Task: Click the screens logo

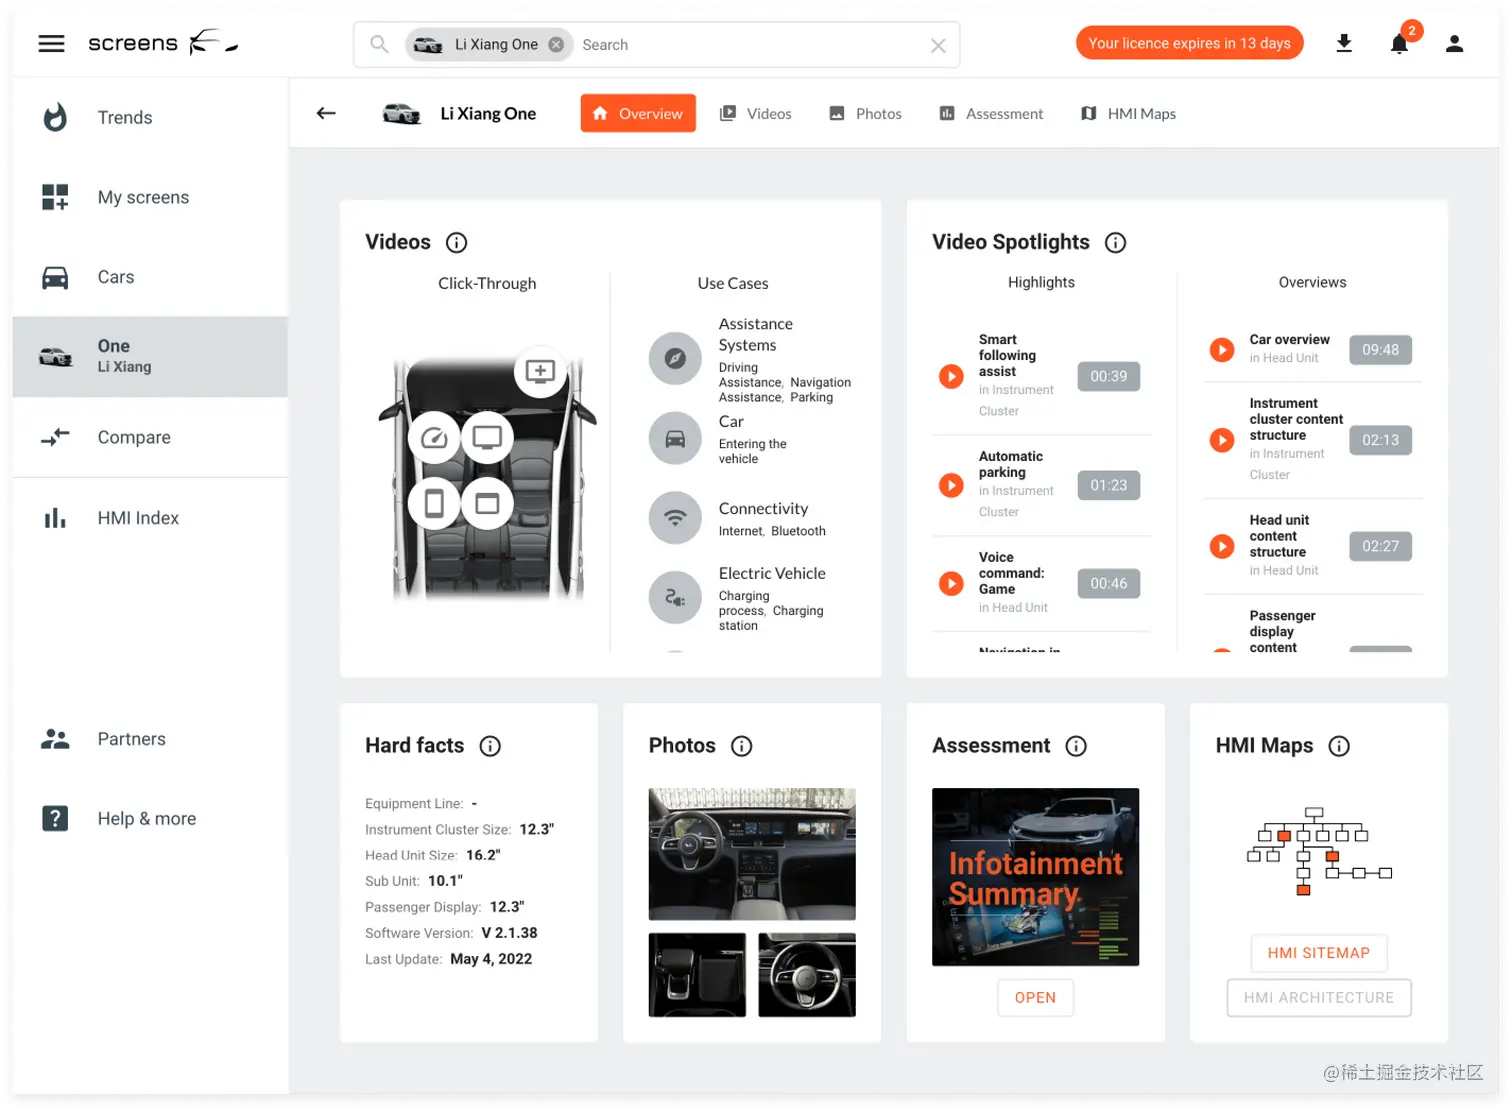Action: point(163,43)
